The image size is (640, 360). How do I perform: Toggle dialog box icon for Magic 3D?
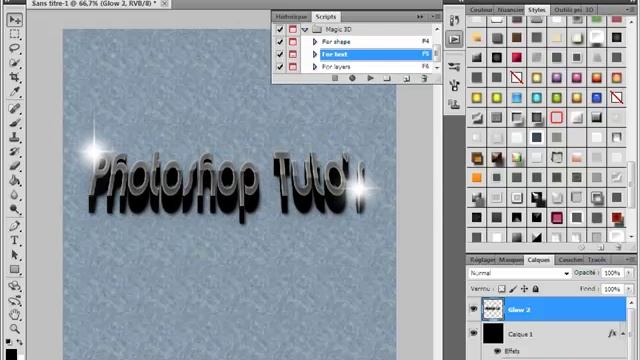[293, 29]
